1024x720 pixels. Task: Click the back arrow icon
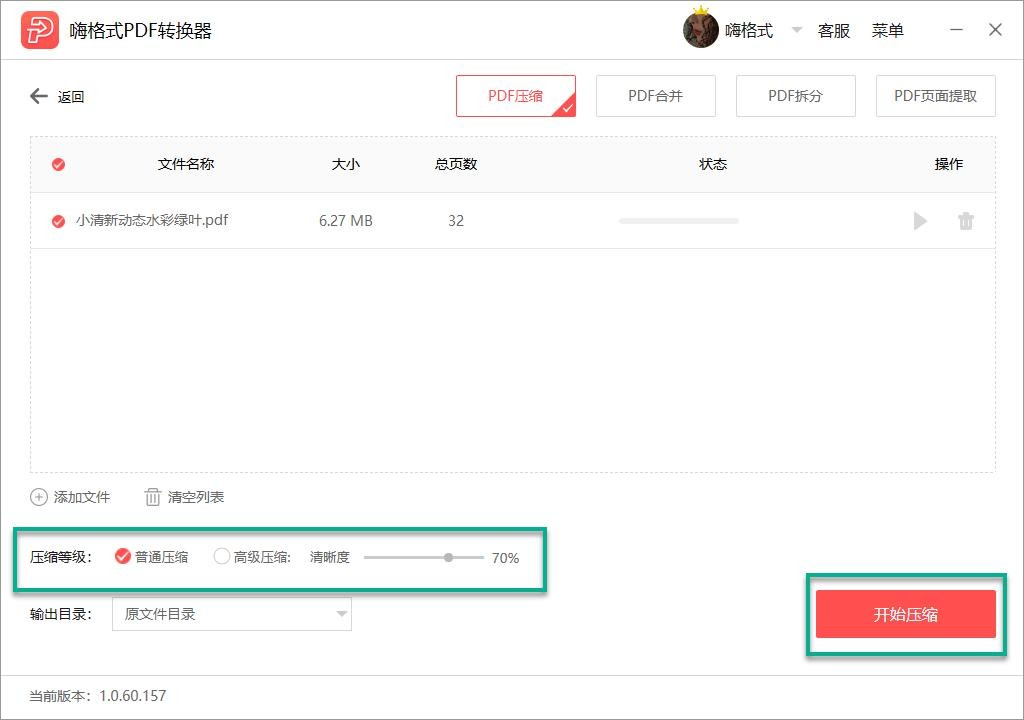[x=39, y=97]
